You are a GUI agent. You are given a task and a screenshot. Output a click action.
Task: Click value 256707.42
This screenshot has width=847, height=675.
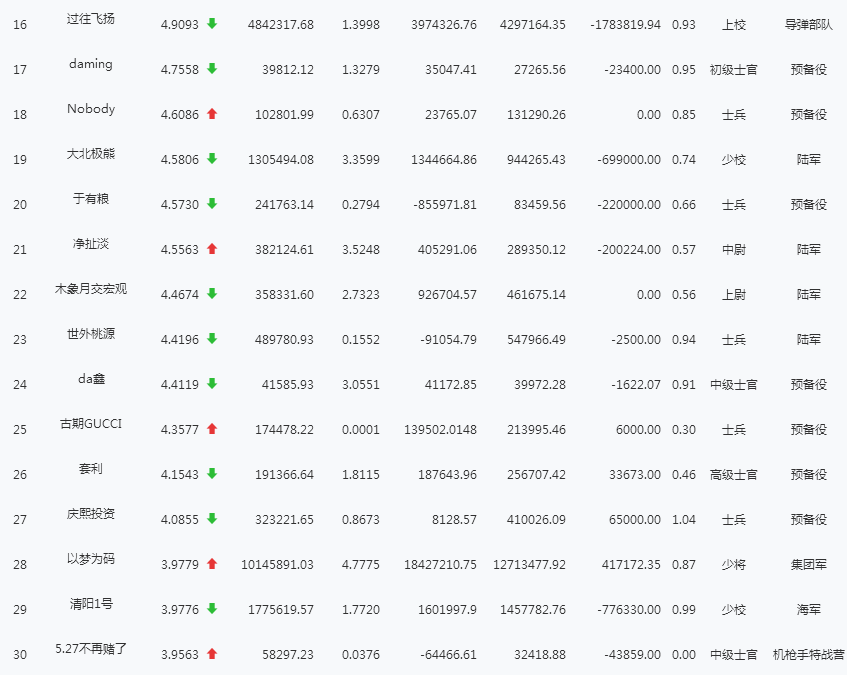(536, 475)
